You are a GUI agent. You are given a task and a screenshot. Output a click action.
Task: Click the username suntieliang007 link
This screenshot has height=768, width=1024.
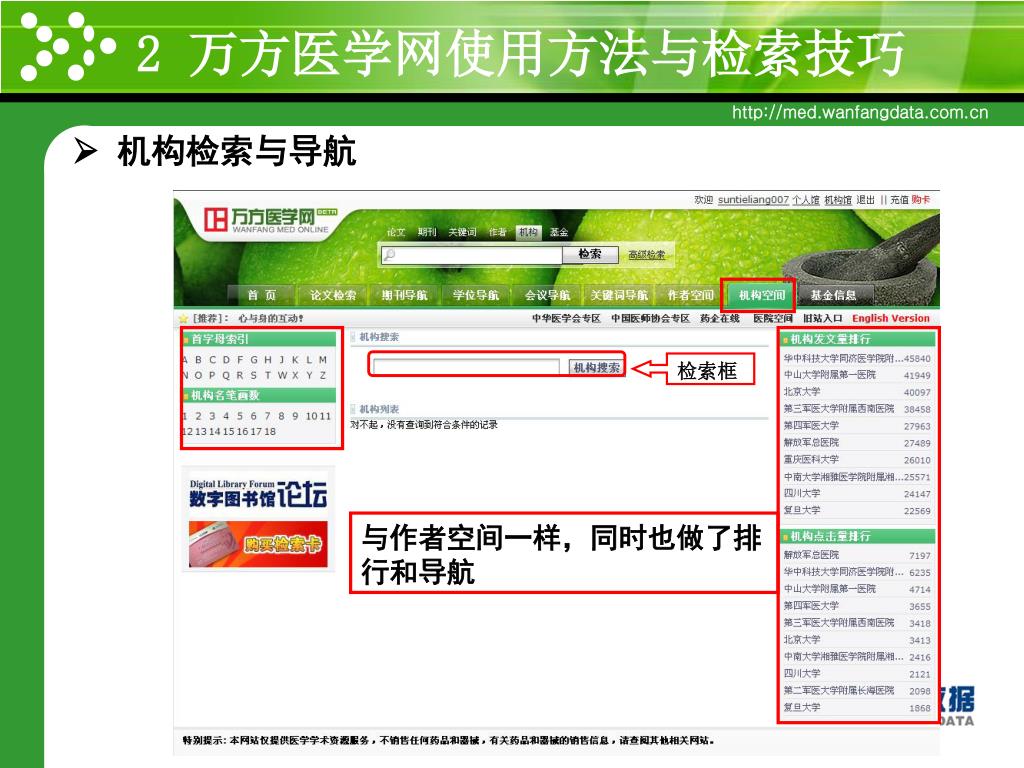[x=753, y=200]
